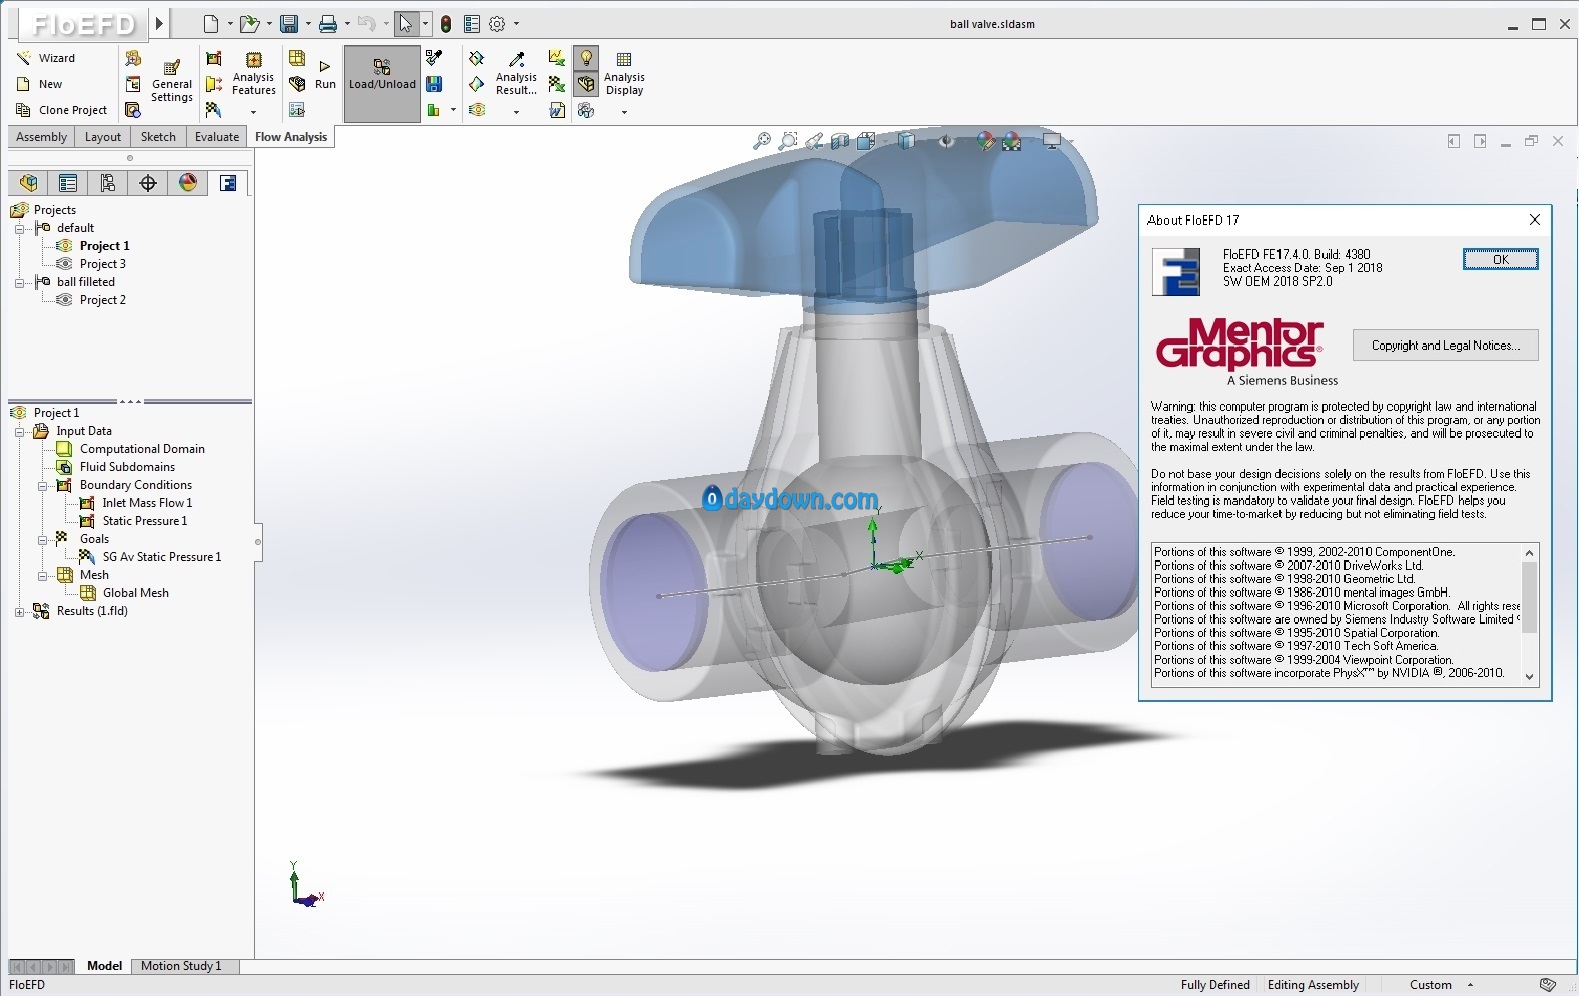Switch to the Sketch tab
The image size is (1579, 996).
(x=158, y=137)
